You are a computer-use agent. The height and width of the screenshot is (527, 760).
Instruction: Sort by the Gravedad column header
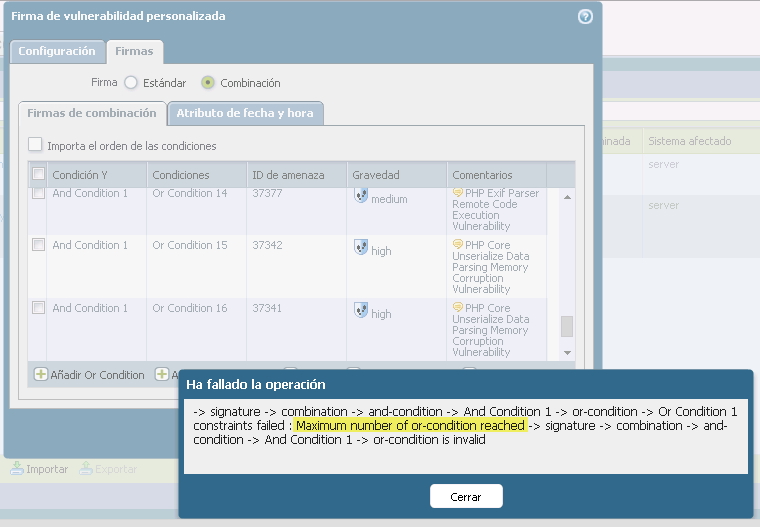coord(396,175)
